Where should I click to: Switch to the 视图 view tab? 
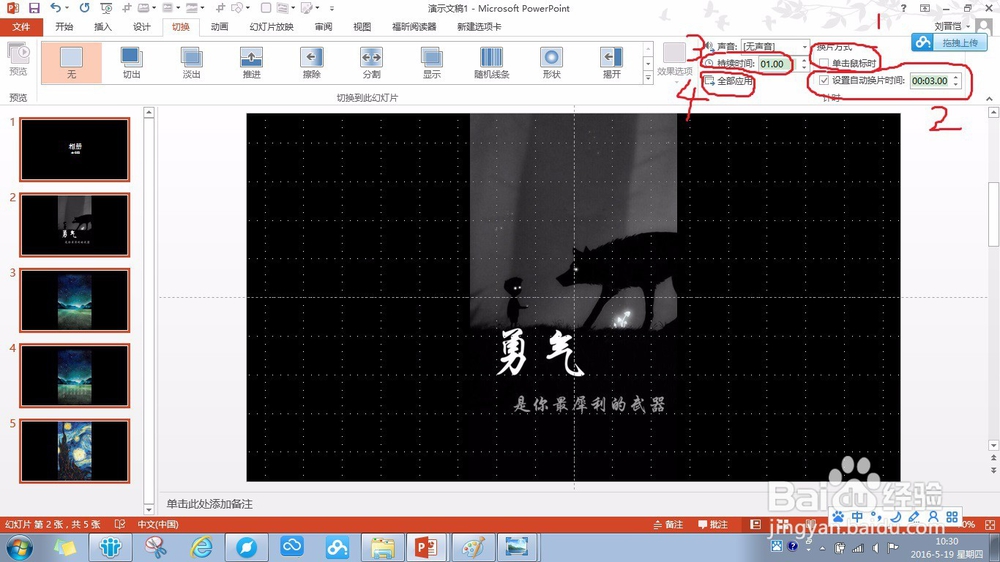362,27
